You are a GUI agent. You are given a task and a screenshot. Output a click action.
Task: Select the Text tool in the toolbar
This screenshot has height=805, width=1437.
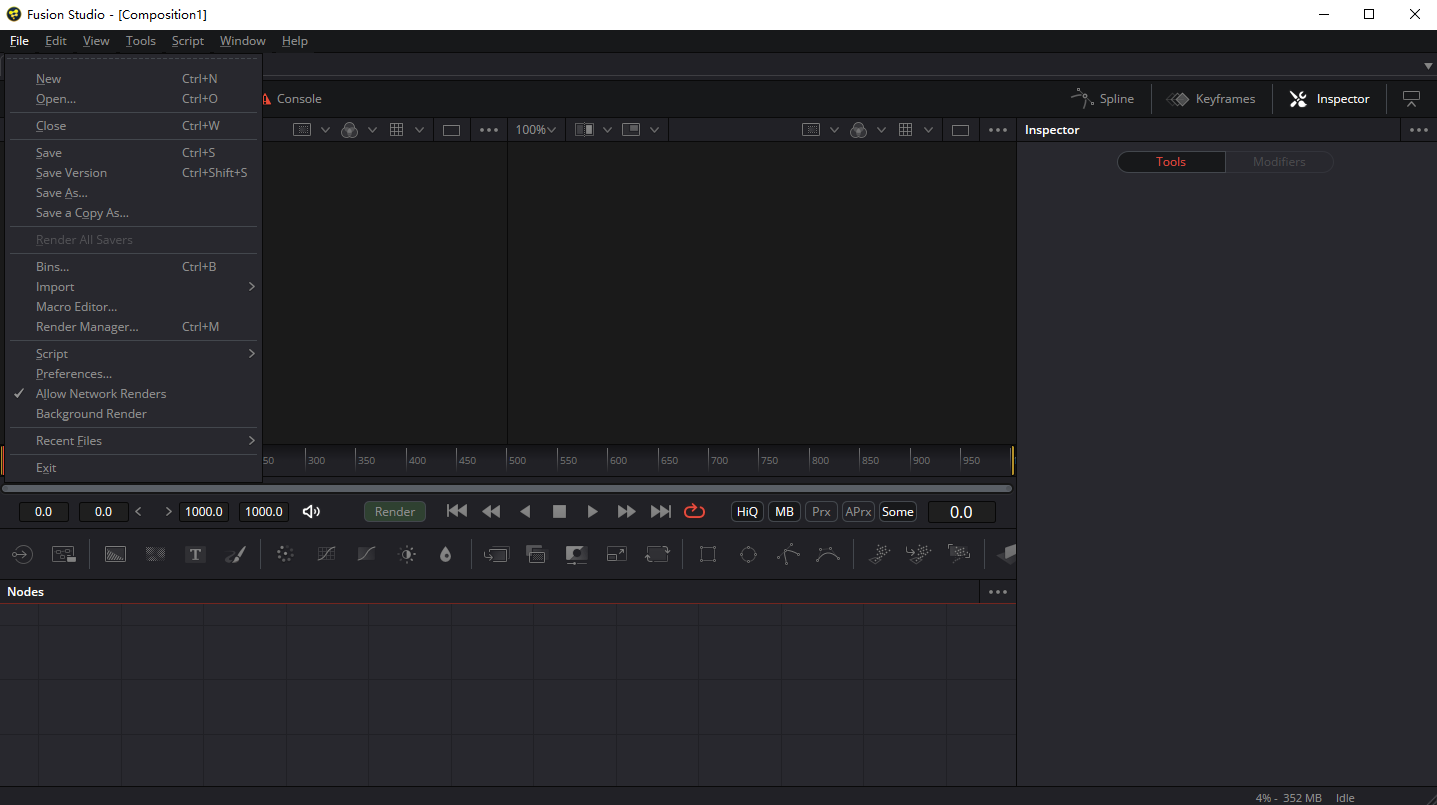195,554
